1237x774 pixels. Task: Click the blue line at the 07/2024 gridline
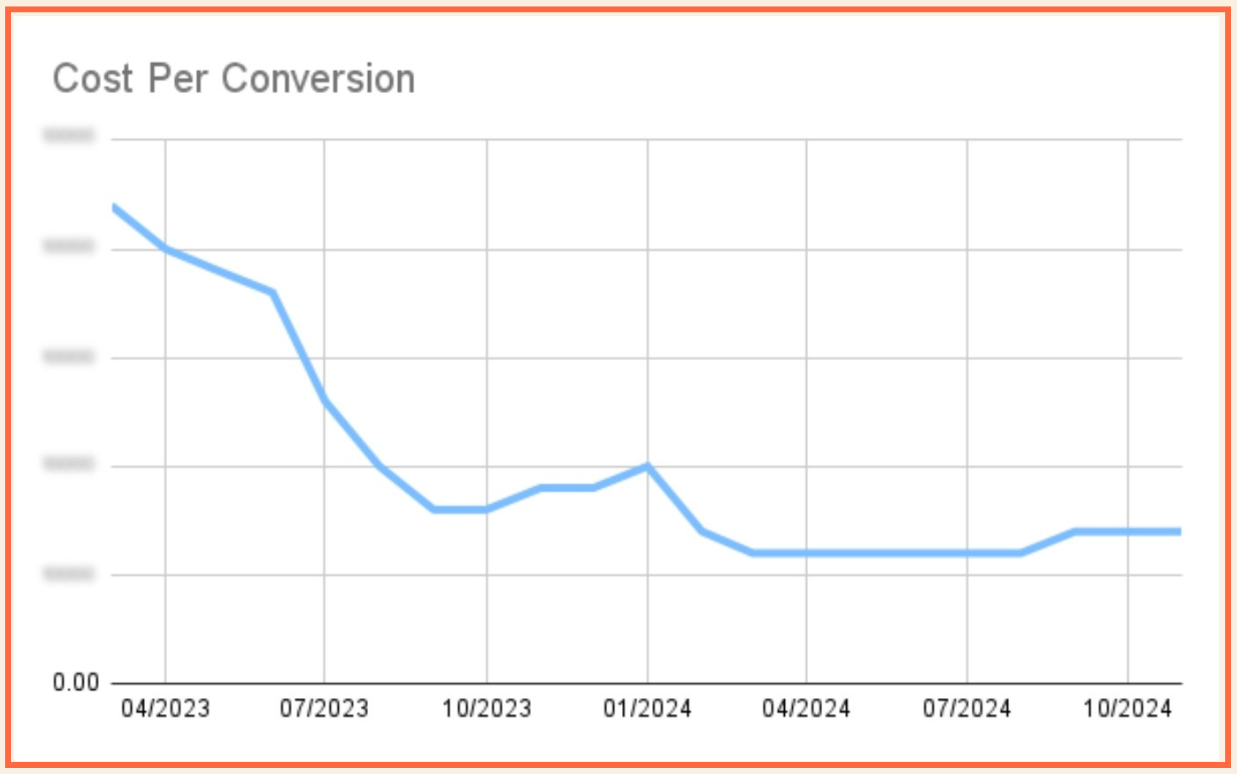tap(967, 553)
